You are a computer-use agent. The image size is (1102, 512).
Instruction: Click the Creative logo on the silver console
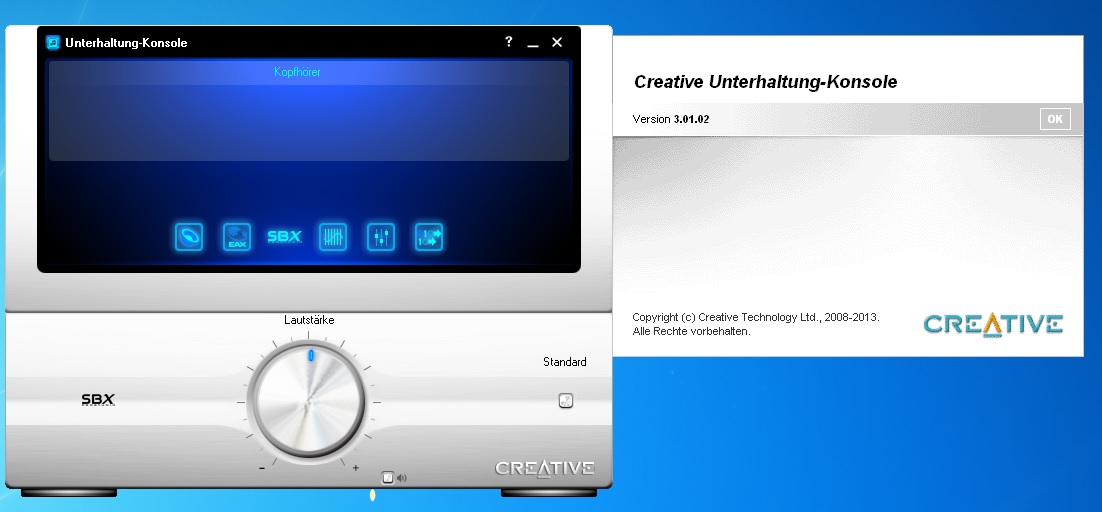click(545, 468)
